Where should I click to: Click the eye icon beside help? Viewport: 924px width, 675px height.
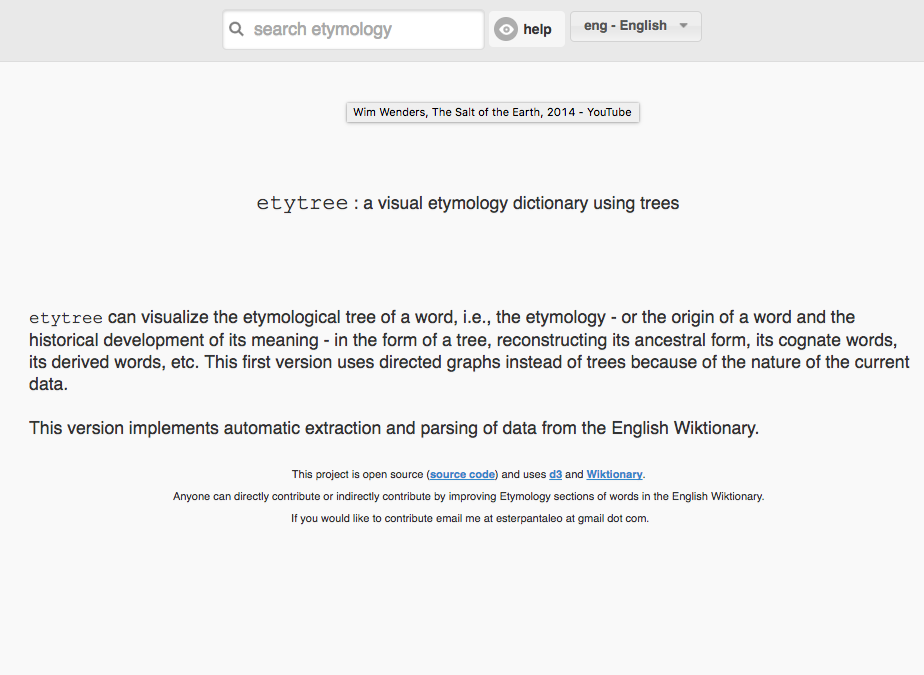506,30
